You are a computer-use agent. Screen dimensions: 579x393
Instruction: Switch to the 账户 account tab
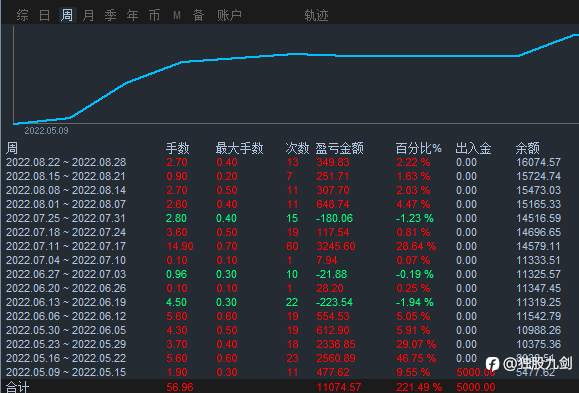pos(229,16)
